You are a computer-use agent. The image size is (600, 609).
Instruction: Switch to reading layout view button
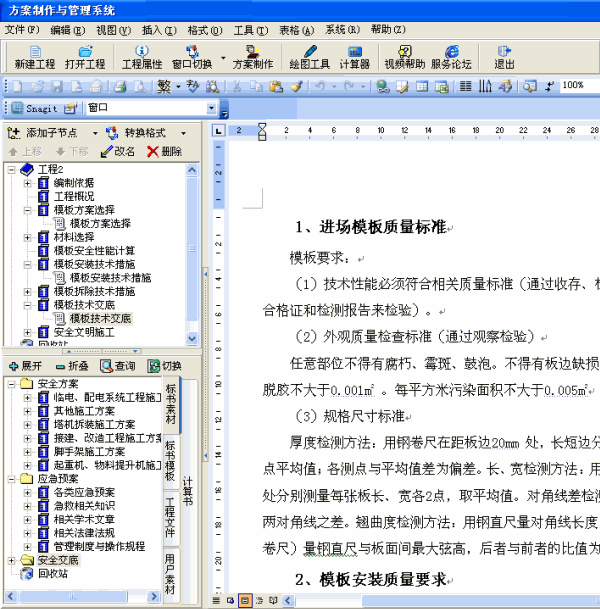point(273,600)
